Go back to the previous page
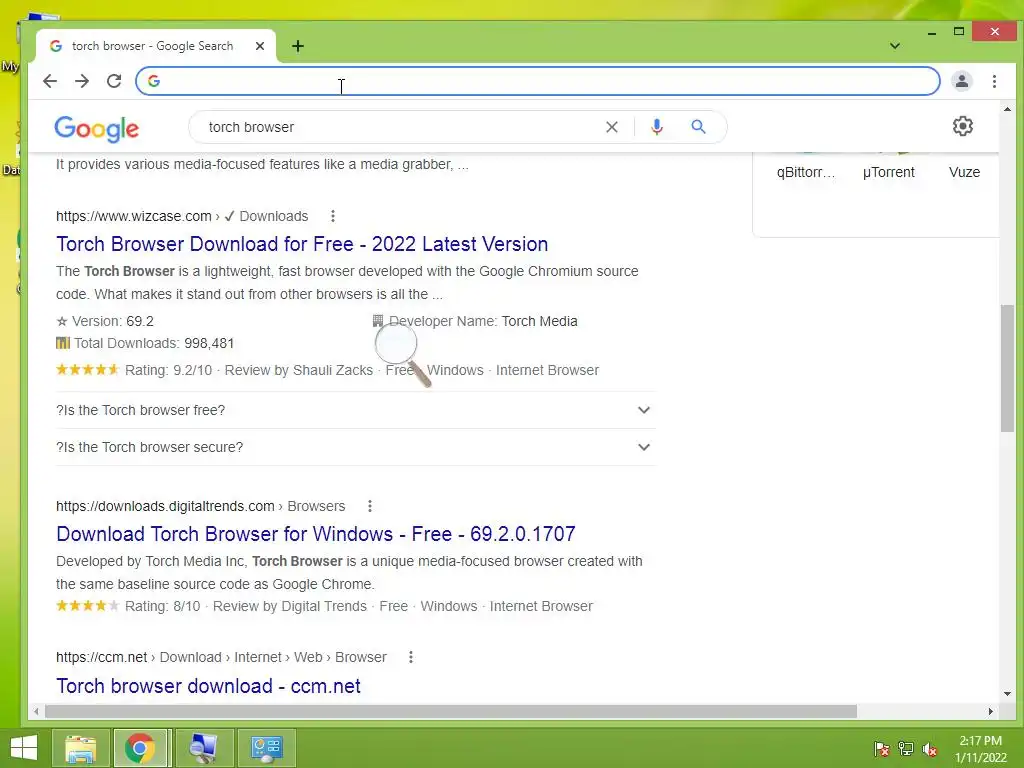The width and height of the screenshot is (1024, 768). pyautogui.click(x=50, y=81)
